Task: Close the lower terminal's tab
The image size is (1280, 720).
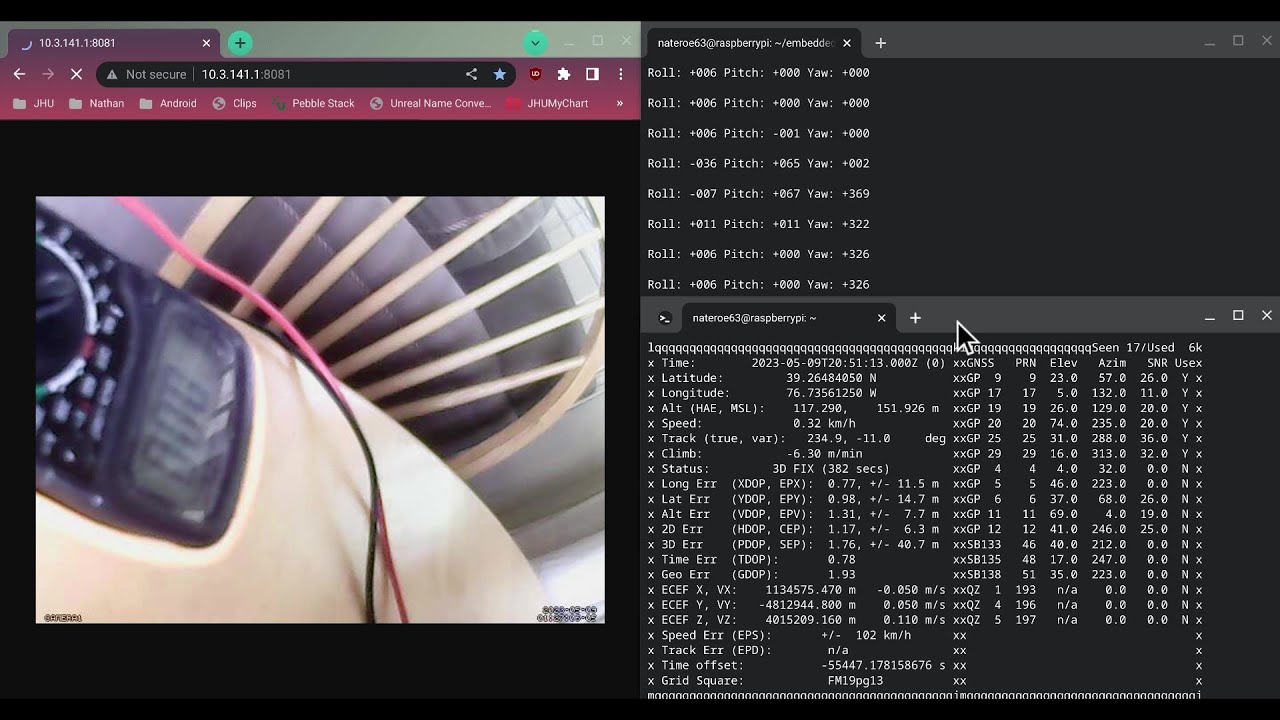Action: coord(881,318)
